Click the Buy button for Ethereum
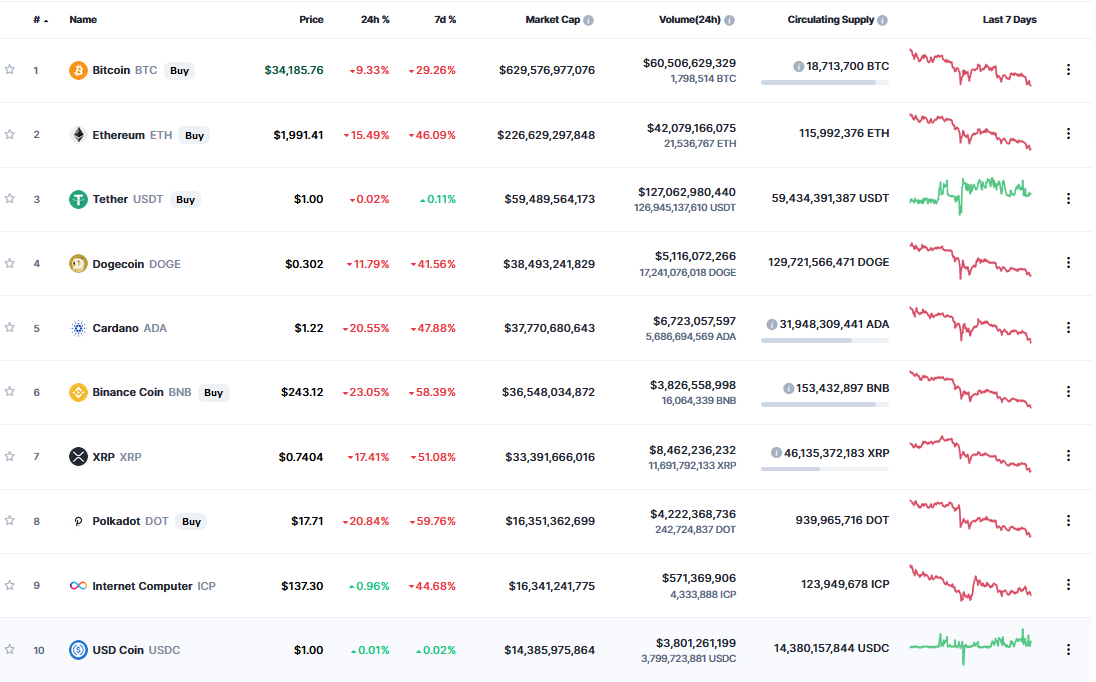Screen dimensions: 1096x682 pyautogui.click(x=194, y=136)
